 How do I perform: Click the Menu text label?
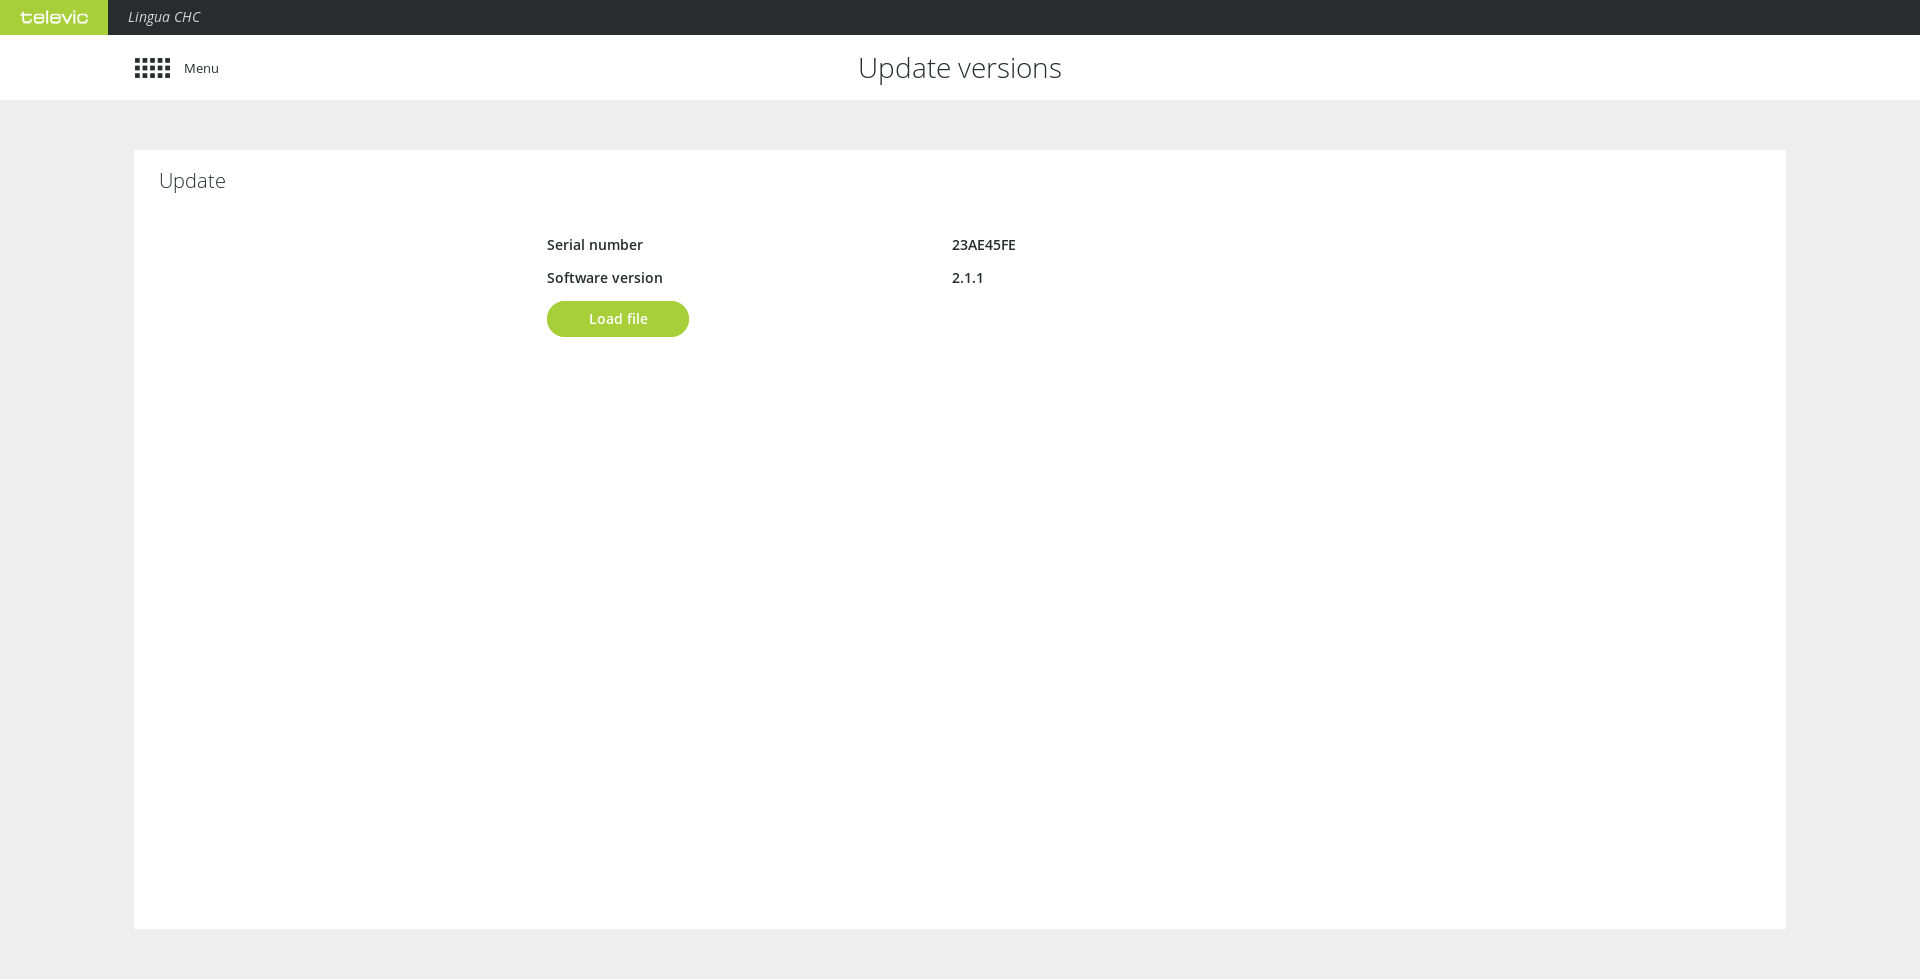coord(201,68)
